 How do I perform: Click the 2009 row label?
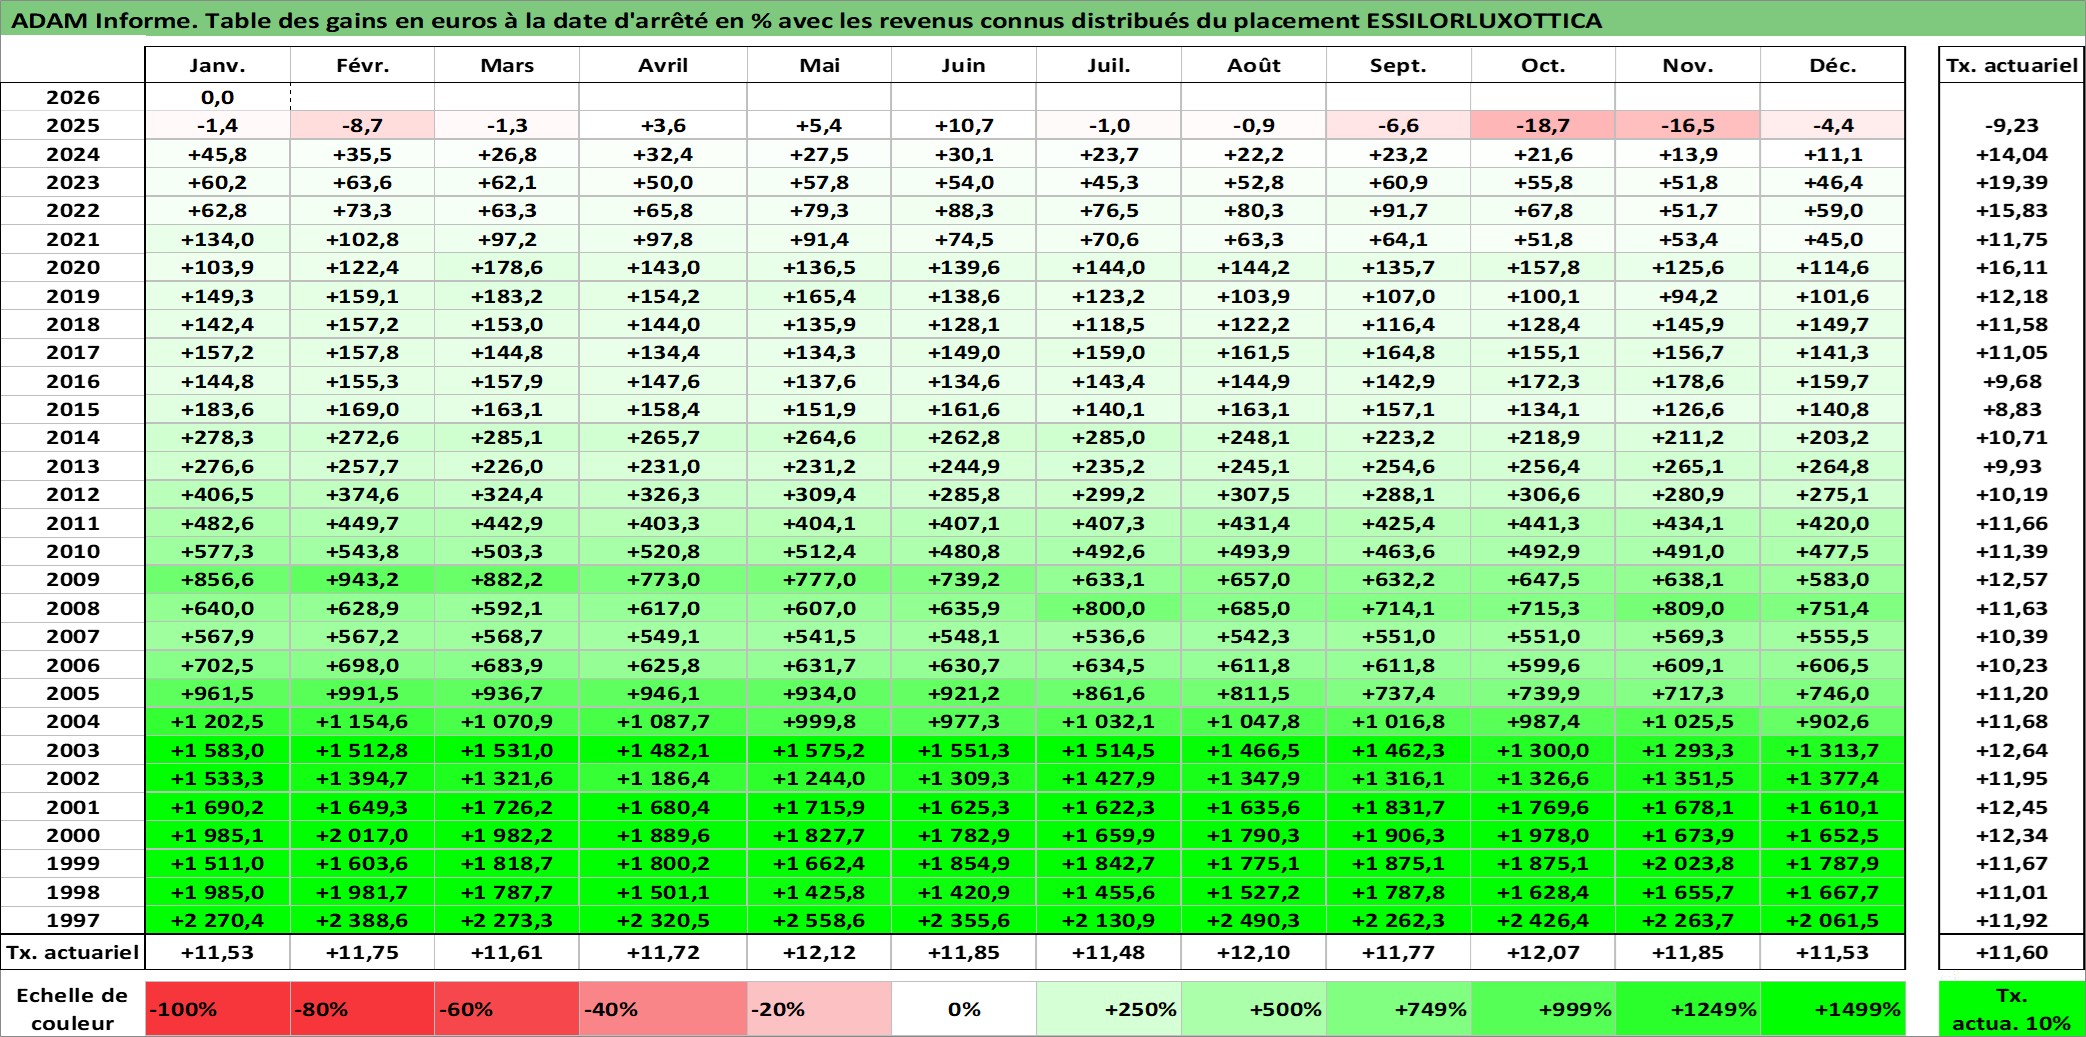coord(73,579)
